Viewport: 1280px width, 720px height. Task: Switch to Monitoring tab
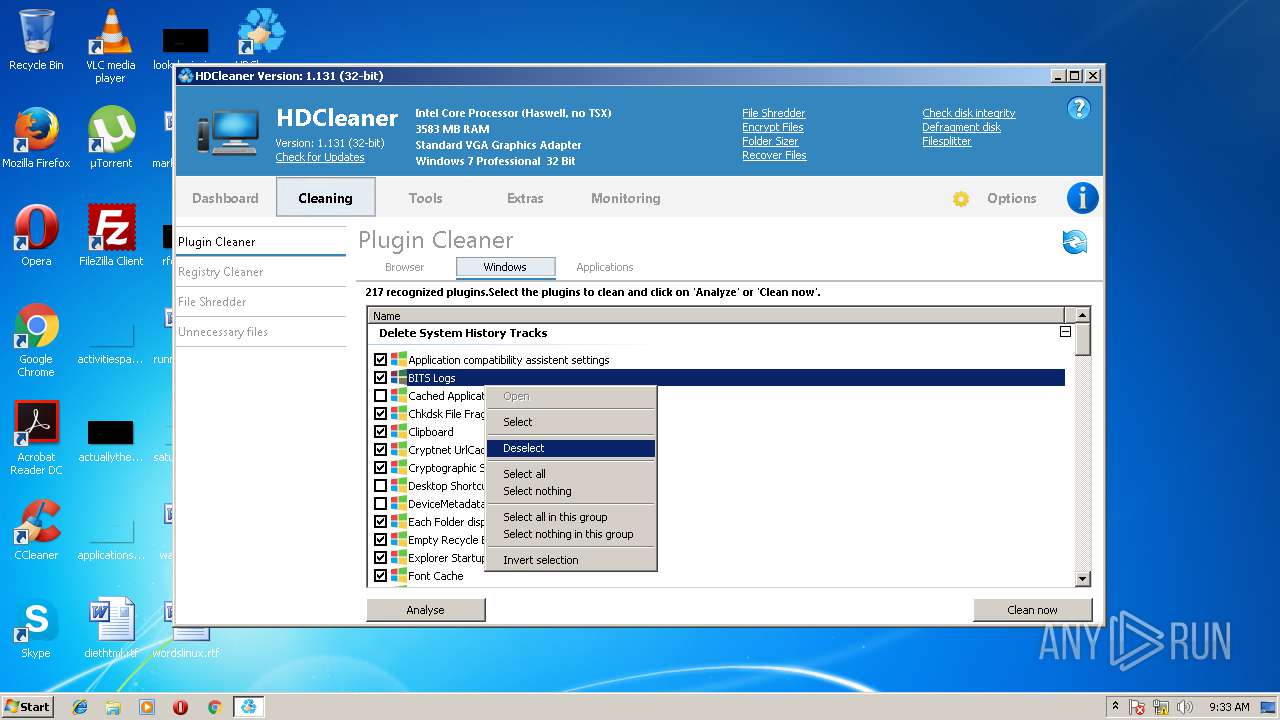[625, 198]
